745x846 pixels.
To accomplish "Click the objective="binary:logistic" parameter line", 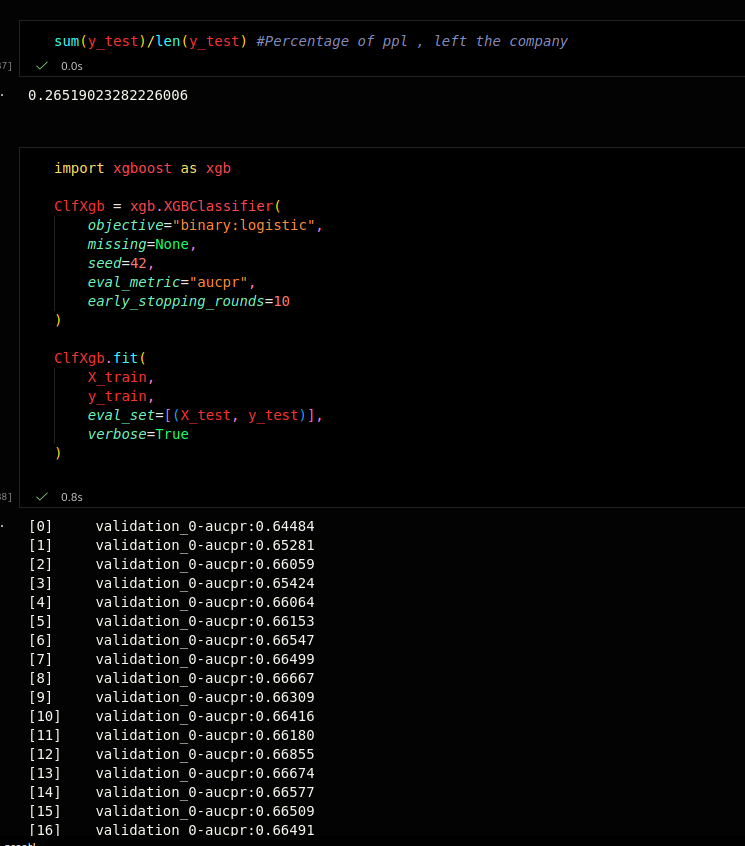I will click(204, 225).
